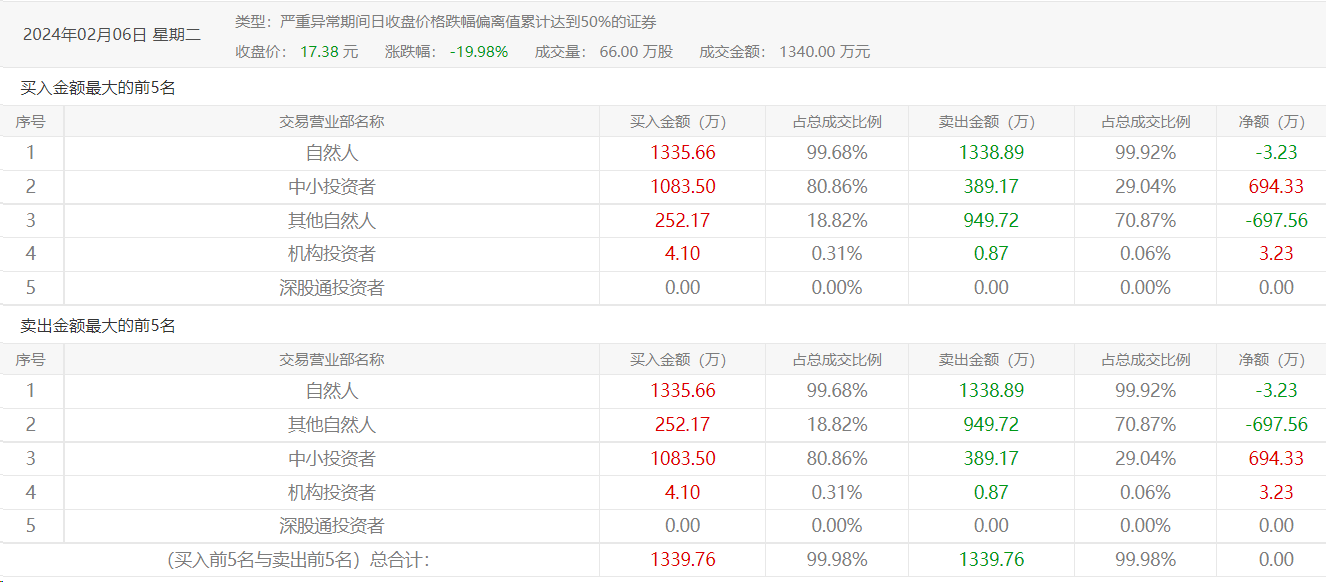Click the closing price value 17.38 元
This screenshot has width=1326, height=582.
(x=328, y=51)
